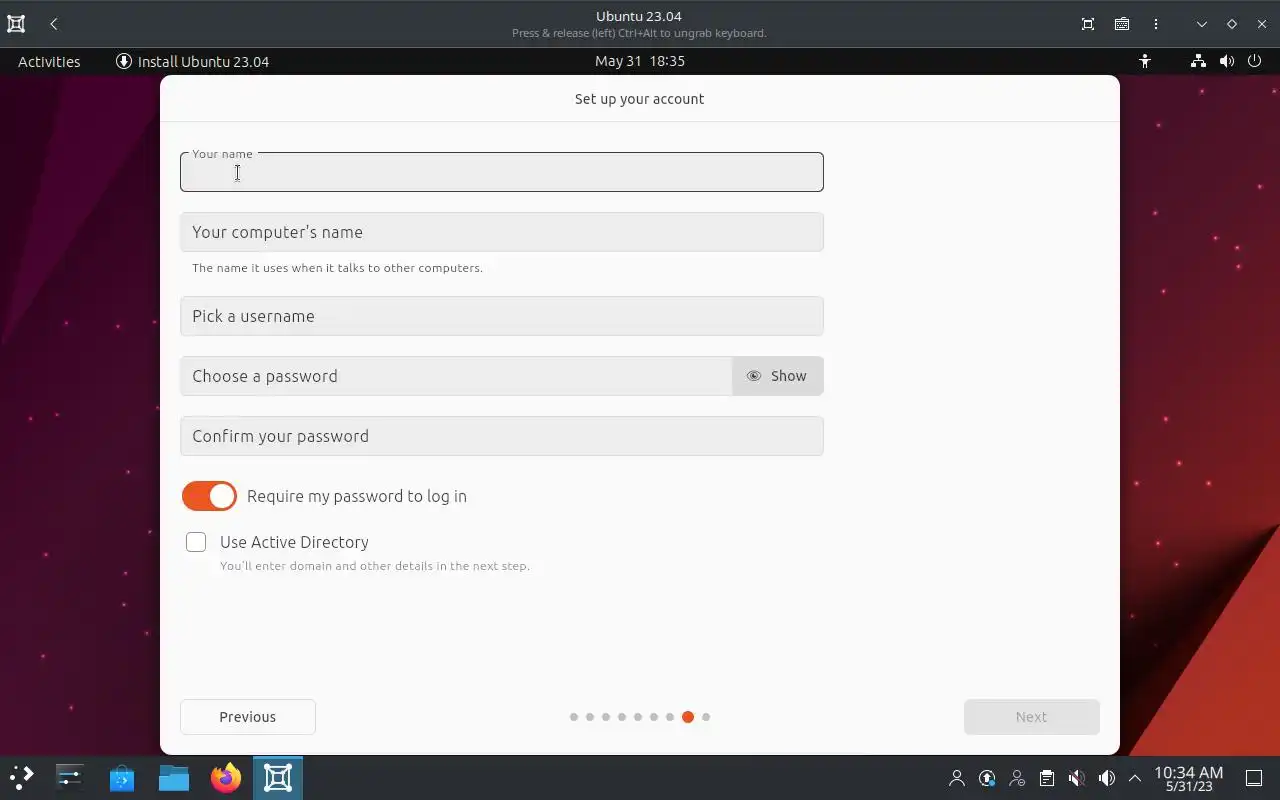Click the updates icon in the system tray
This screenshot has height=800, width=1280.
click(x=987, y=778)
